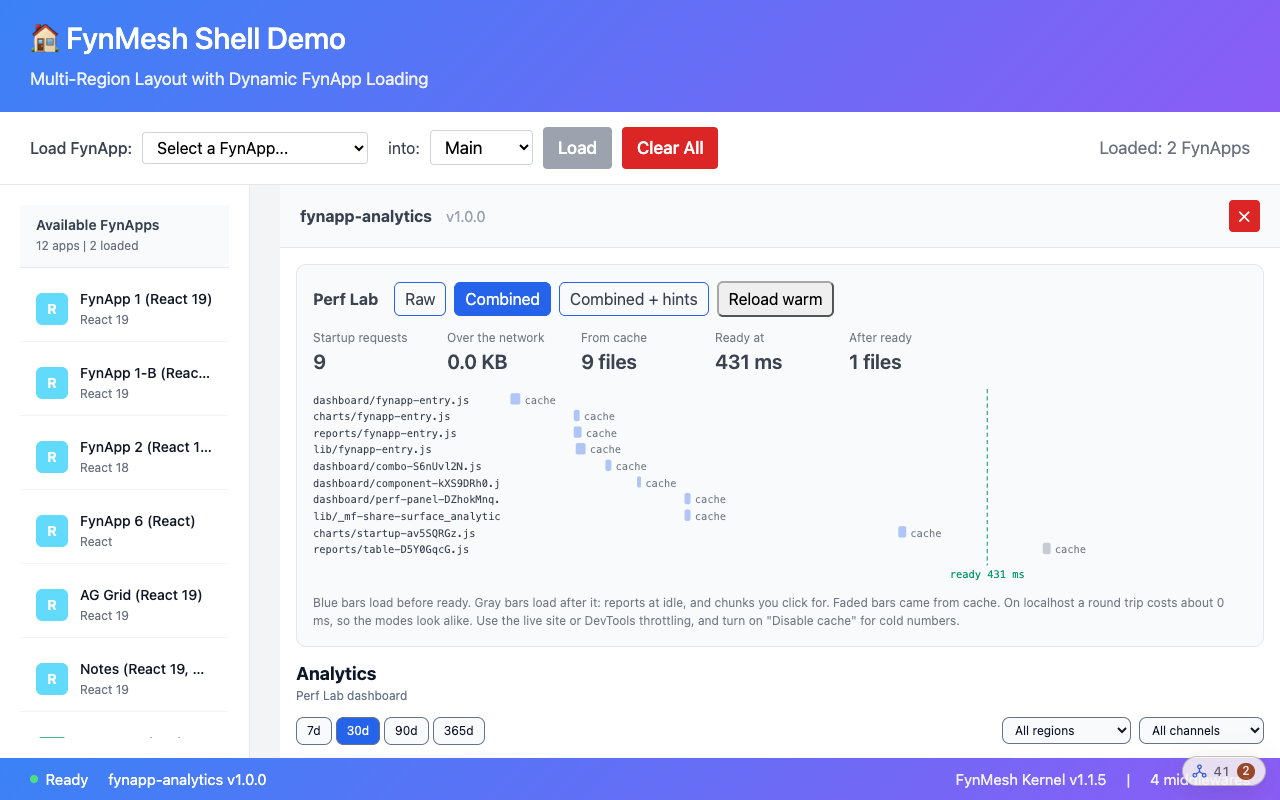Select the Combined mode

pos(502,299)
